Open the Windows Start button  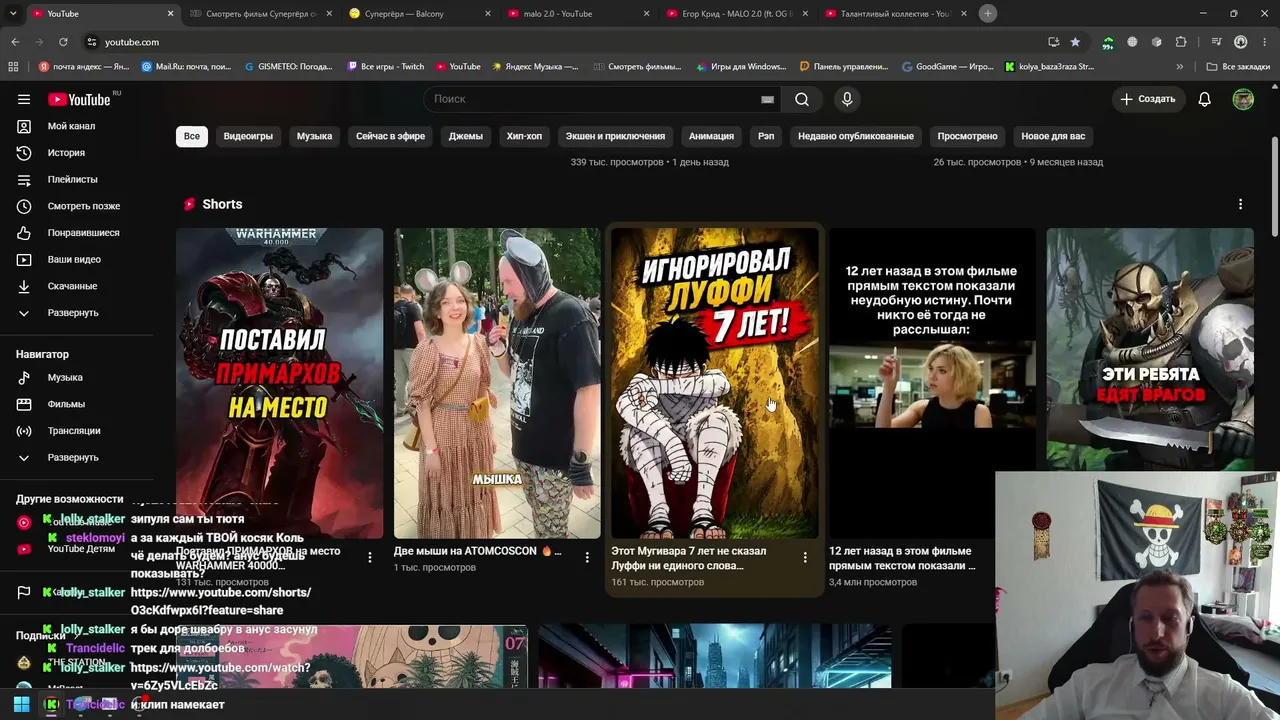click(21, 704)
